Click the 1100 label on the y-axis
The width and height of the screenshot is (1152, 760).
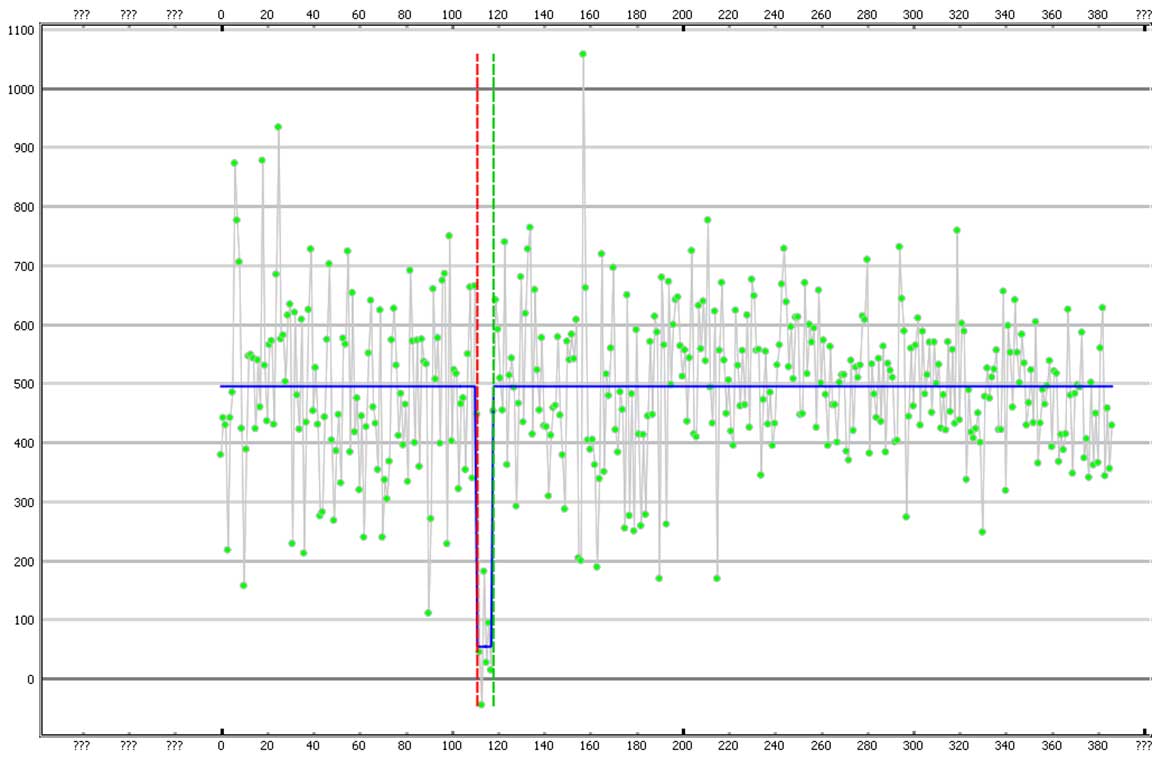21,30
